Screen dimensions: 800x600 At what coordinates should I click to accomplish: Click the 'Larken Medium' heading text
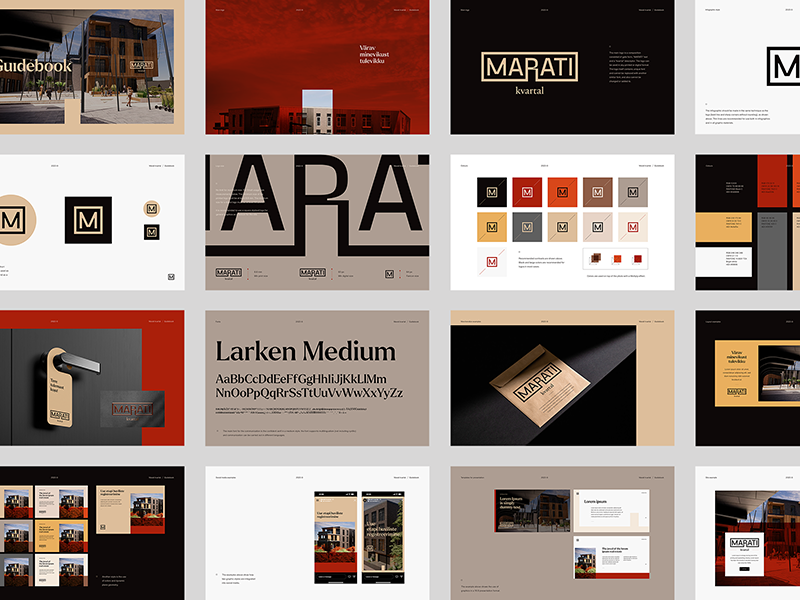306,351
